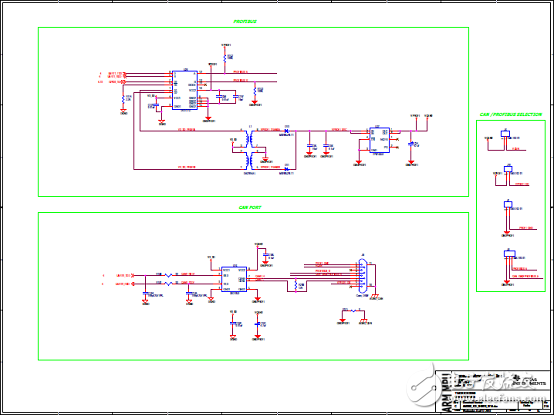Click the third jumper in selection box

tap(507, 204)
